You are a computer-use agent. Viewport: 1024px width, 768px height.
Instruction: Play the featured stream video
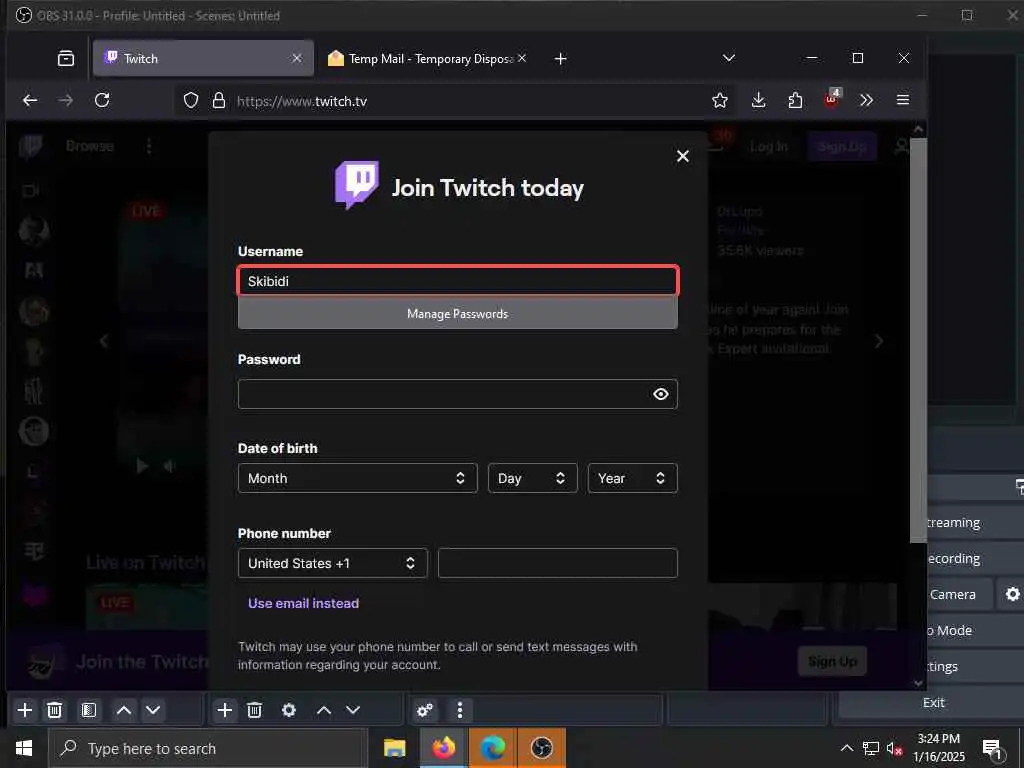[142, 466]
